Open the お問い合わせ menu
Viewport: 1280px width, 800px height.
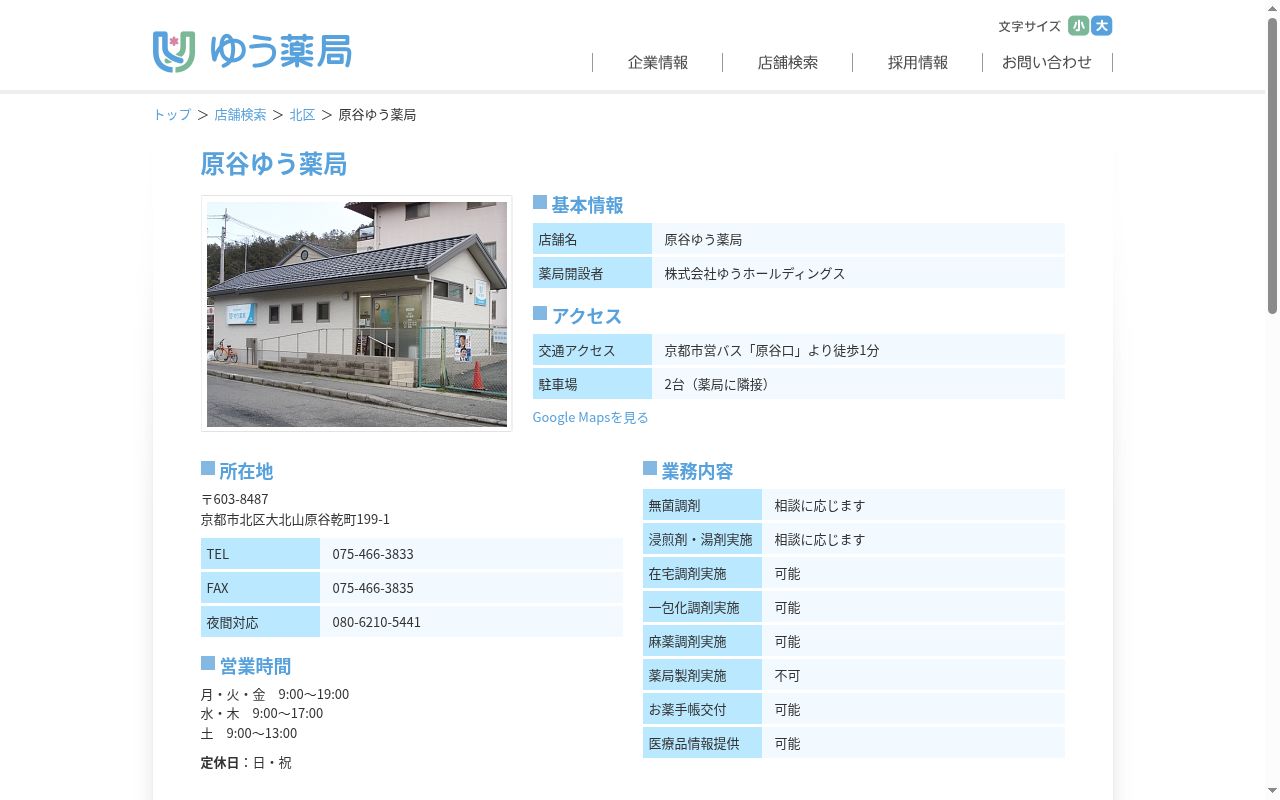[1047, 62]
